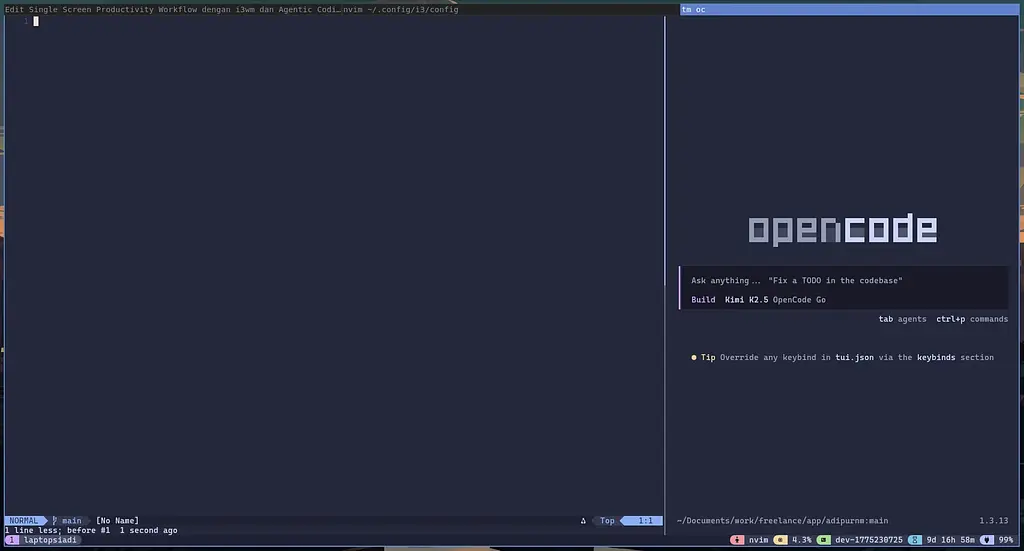
Task: Click the yellow Tip bullet dot
Action: click(694, 357)
